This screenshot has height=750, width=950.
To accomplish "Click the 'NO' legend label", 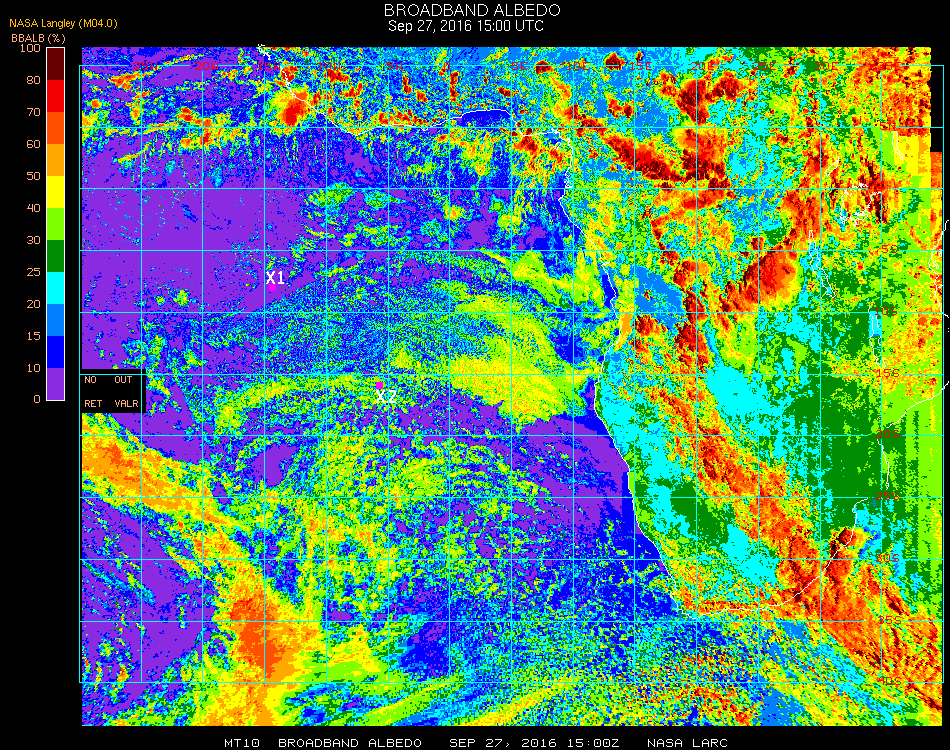I will click(x=90, y=380).
